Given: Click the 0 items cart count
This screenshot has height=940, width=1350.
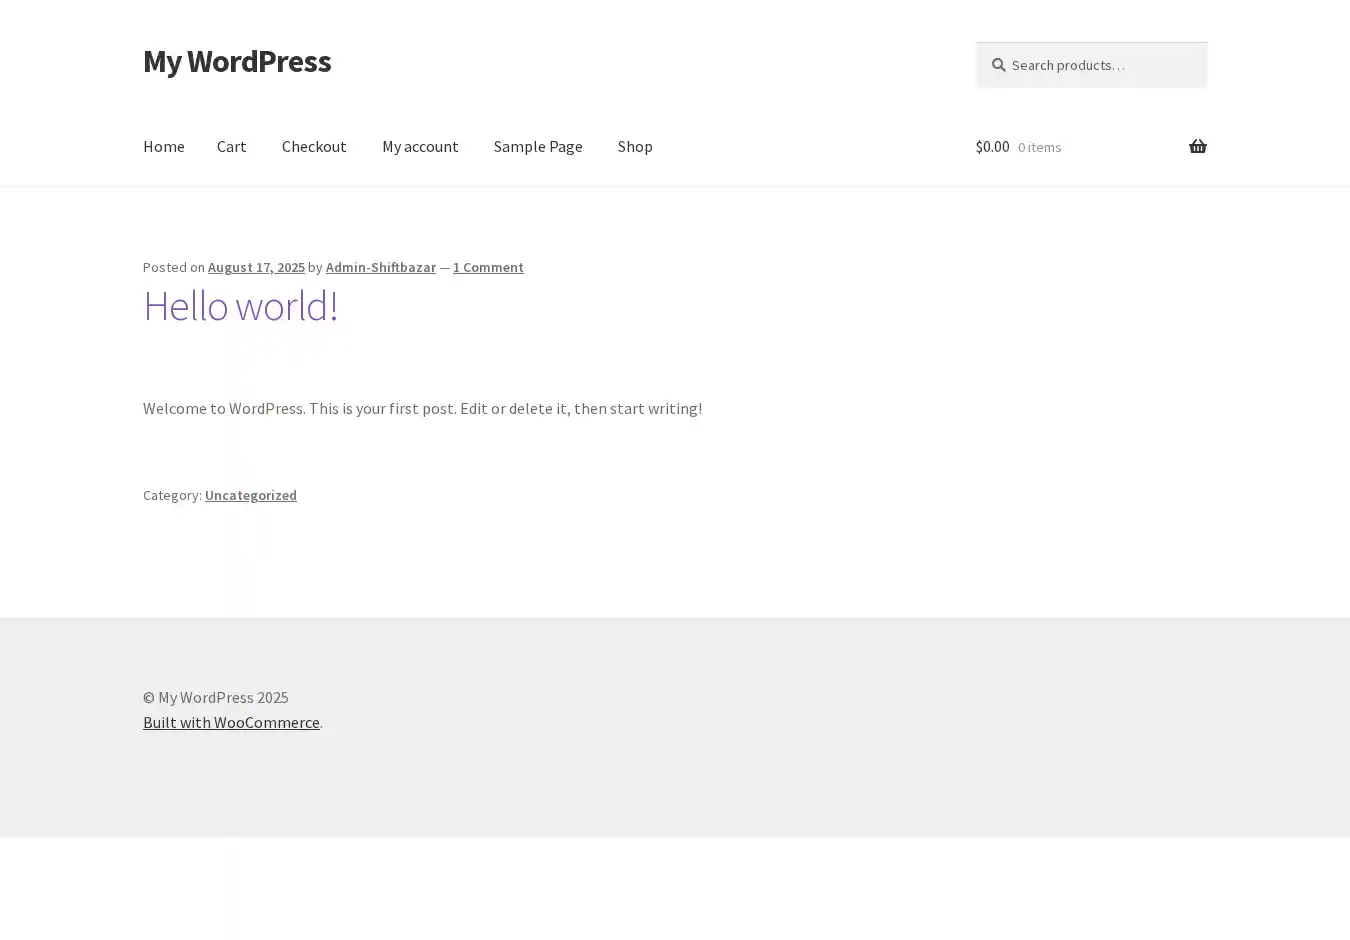Looking at the screenshot, I should click(x=1039, y=147).
